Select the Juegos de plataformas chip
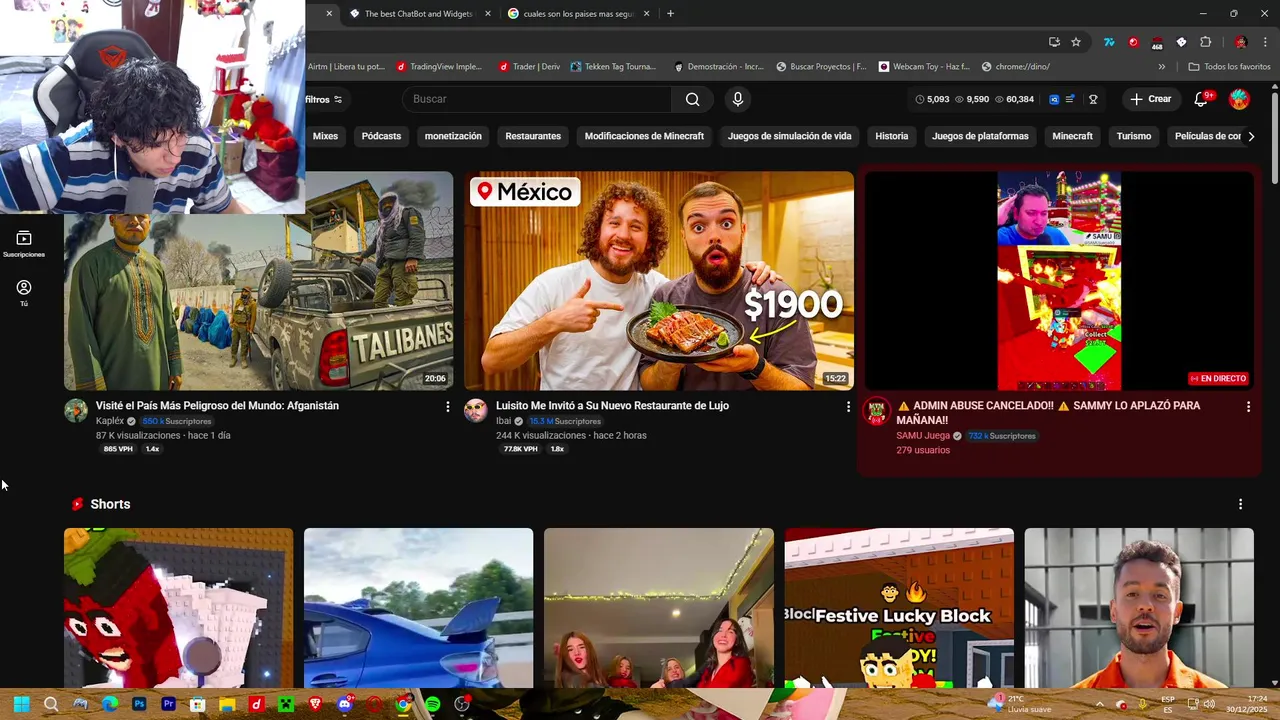Viewport: 1280px width, 720px height. 980,136
